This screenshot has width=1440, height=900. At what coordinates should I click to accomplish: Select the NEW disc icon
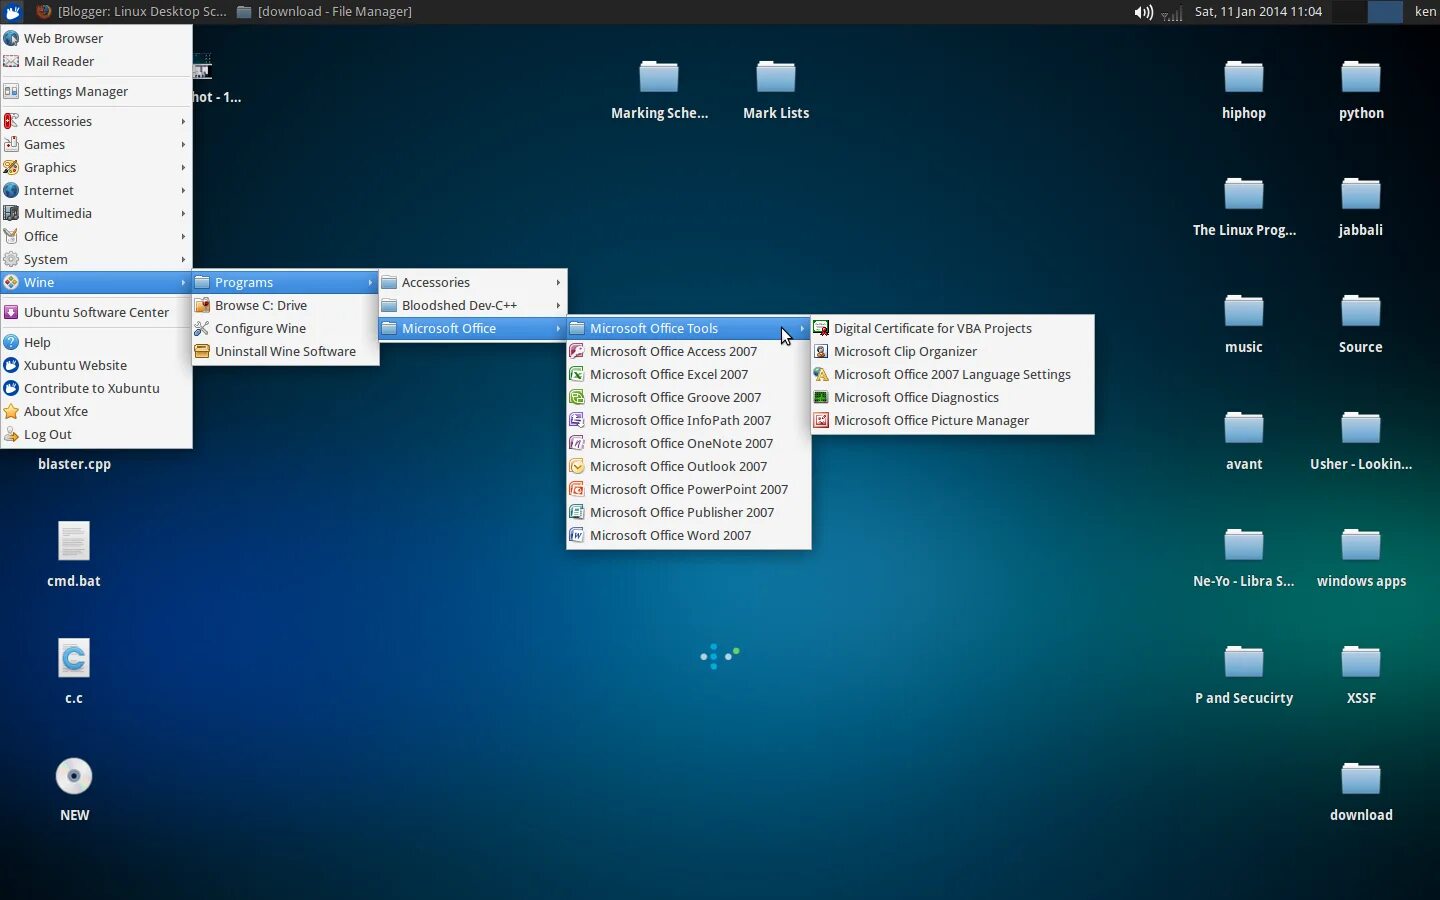pos(74,776)
